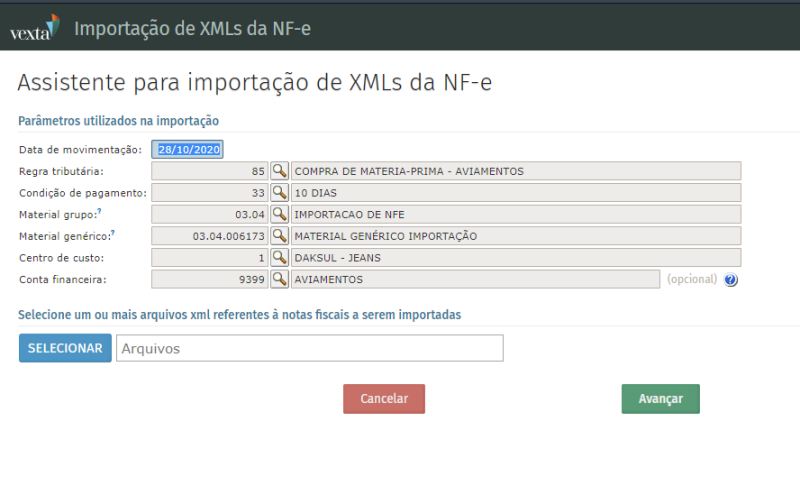Click magnifier next to Material grupo

coord(280,214)
